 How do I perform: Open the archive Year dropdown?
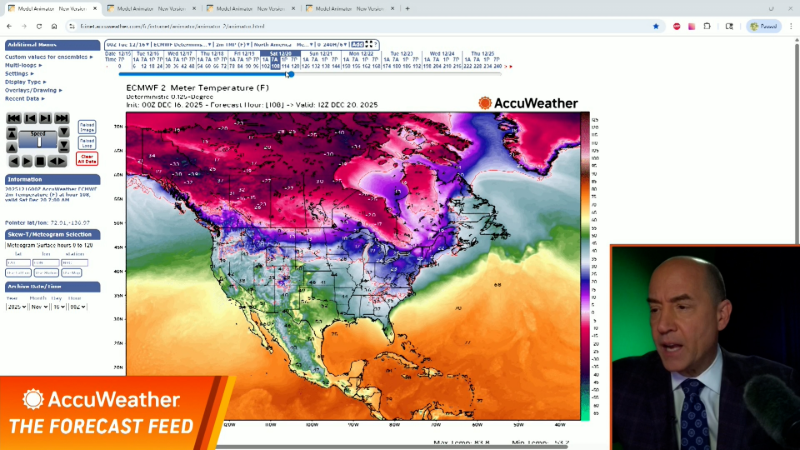click(16, 307)
